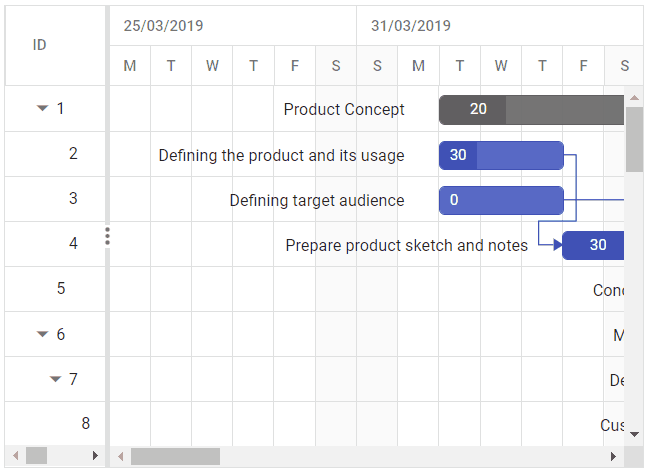
Task: Click the 31/03/2019 week header
Action: coord(410,26)
